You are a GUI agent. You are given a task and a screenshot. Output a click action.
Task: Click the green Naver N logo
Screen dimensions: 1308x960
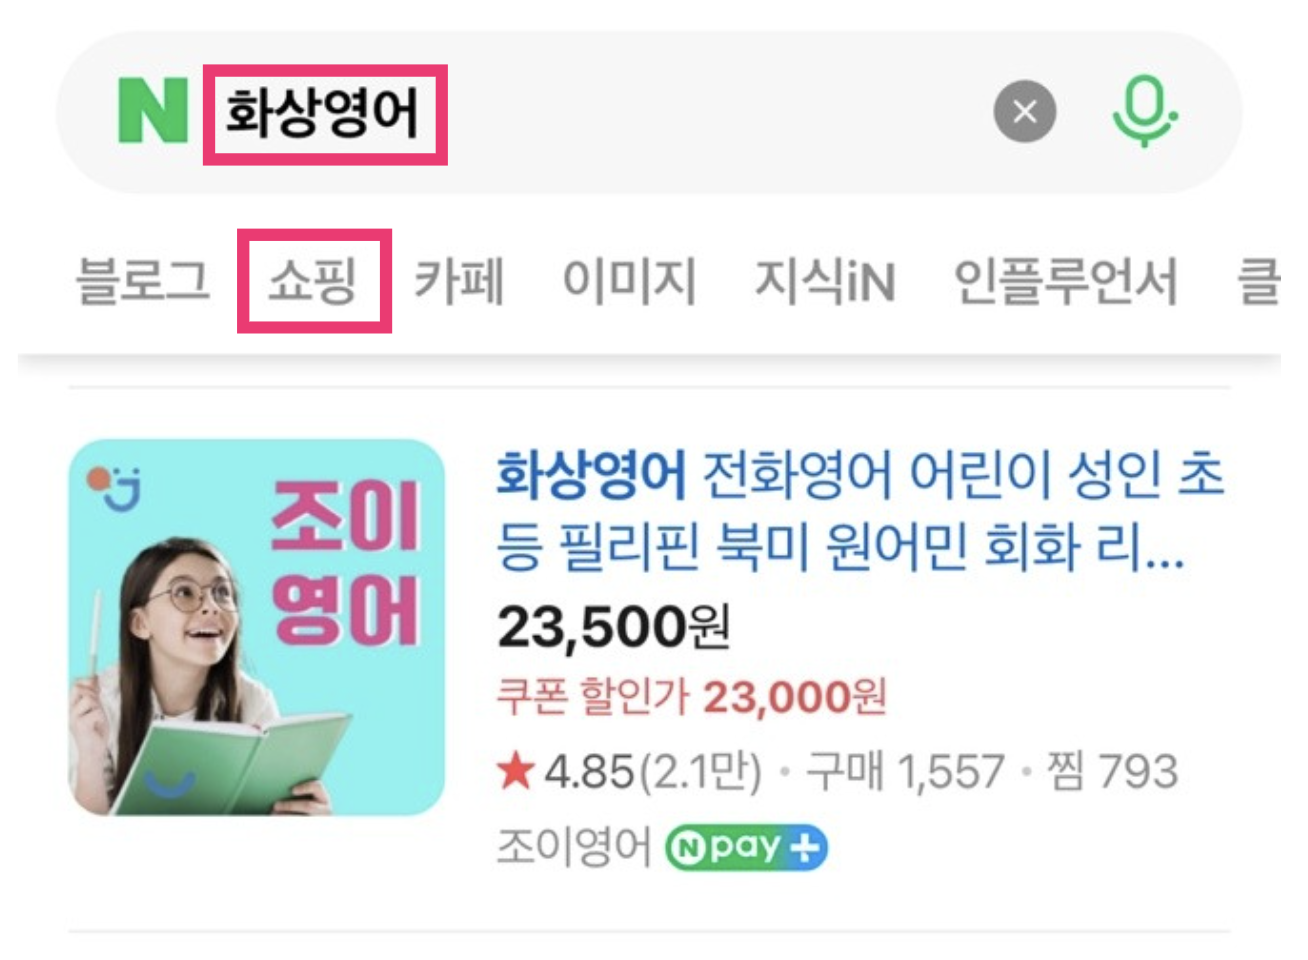click(x=152, y=111)
